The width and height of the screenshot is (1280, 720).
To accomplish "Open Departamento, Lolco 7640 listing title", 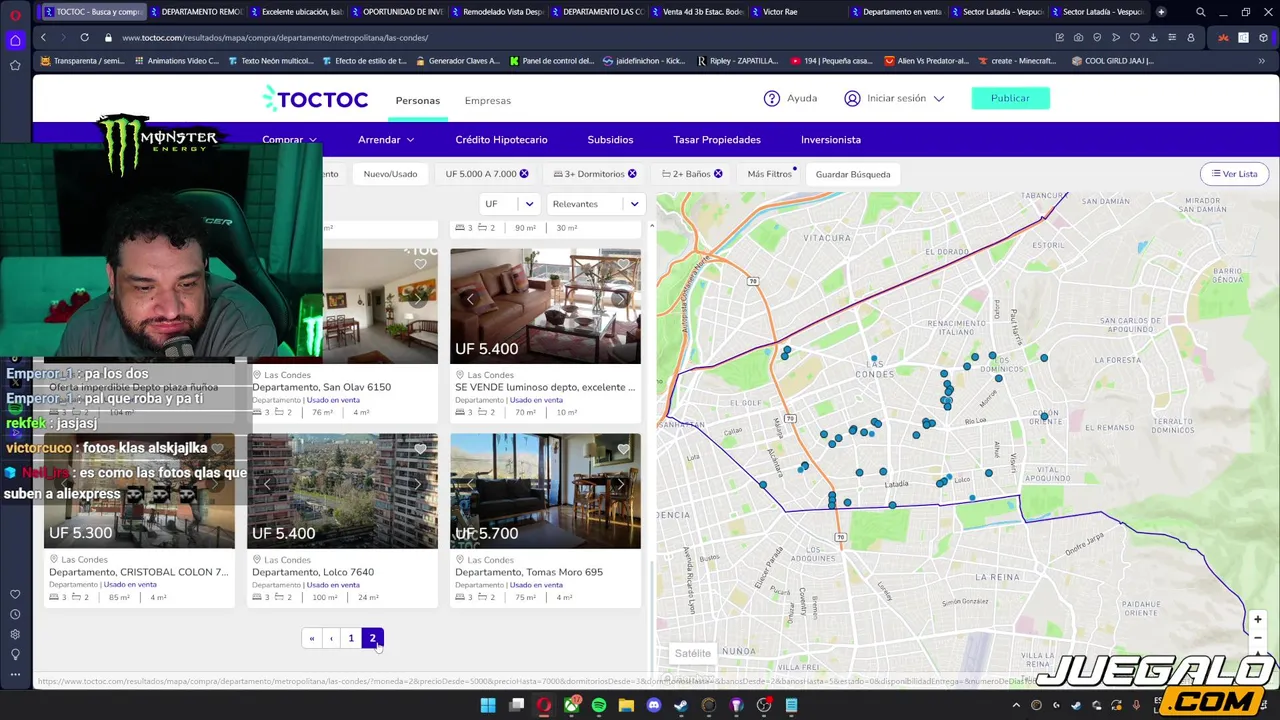I will tap(313, 572).
